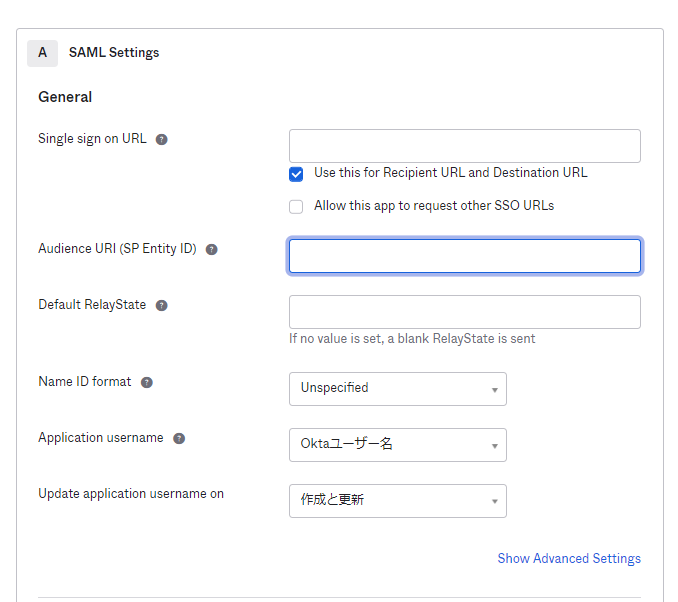Click the section A badge
This screenshot has width=678, height=602.
point(42,53)
